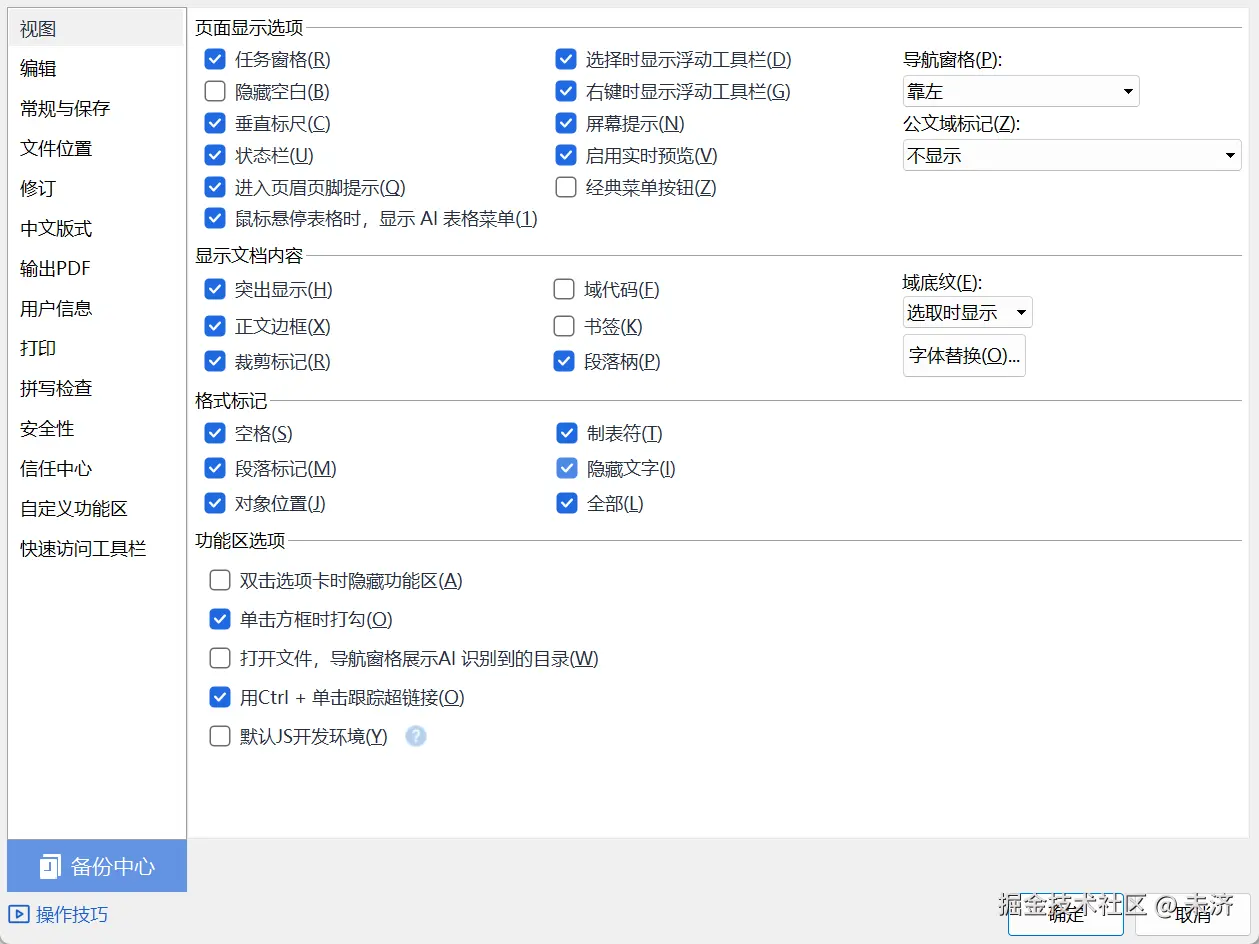
Task: Enable 双击选项卡时隐藏功能区 checkbox
Action: (220, 581)
